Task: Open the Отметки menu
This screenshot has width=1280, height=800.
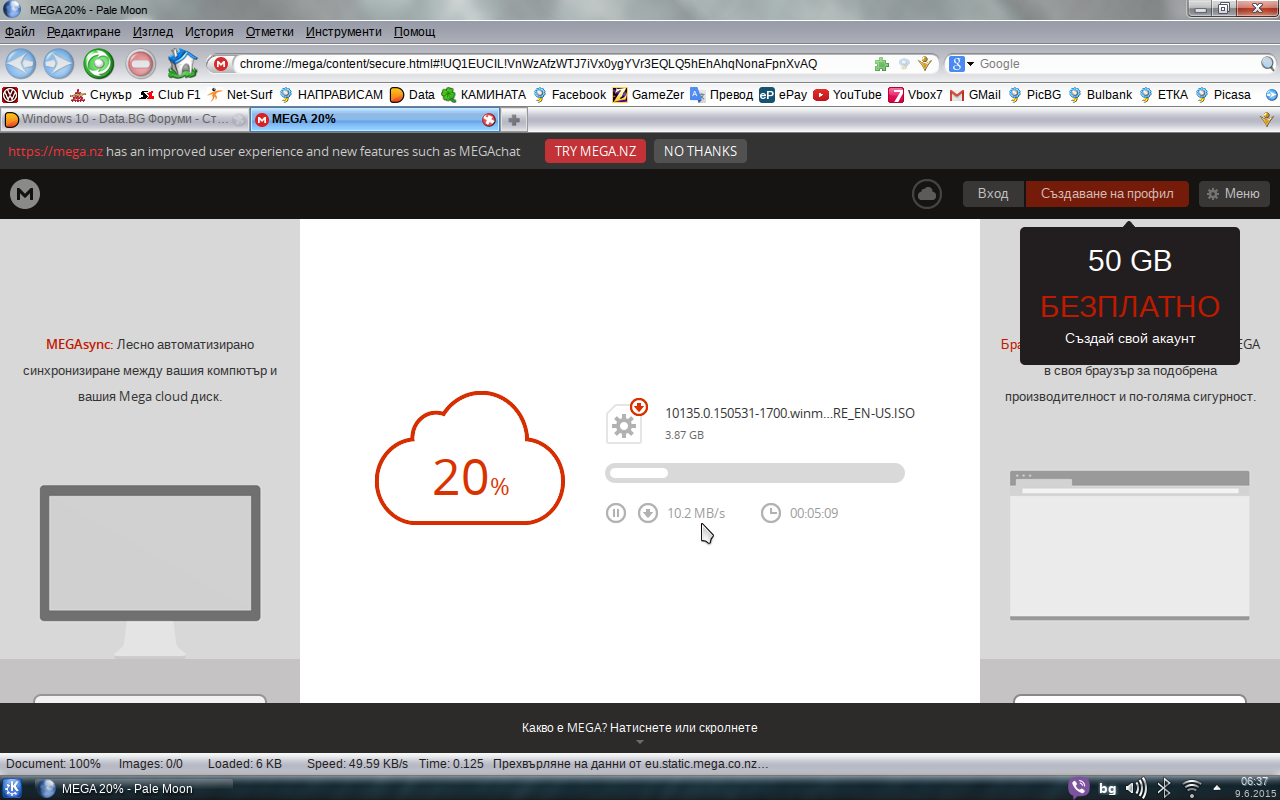Action: pyautogui.click(x=270, y=32)
